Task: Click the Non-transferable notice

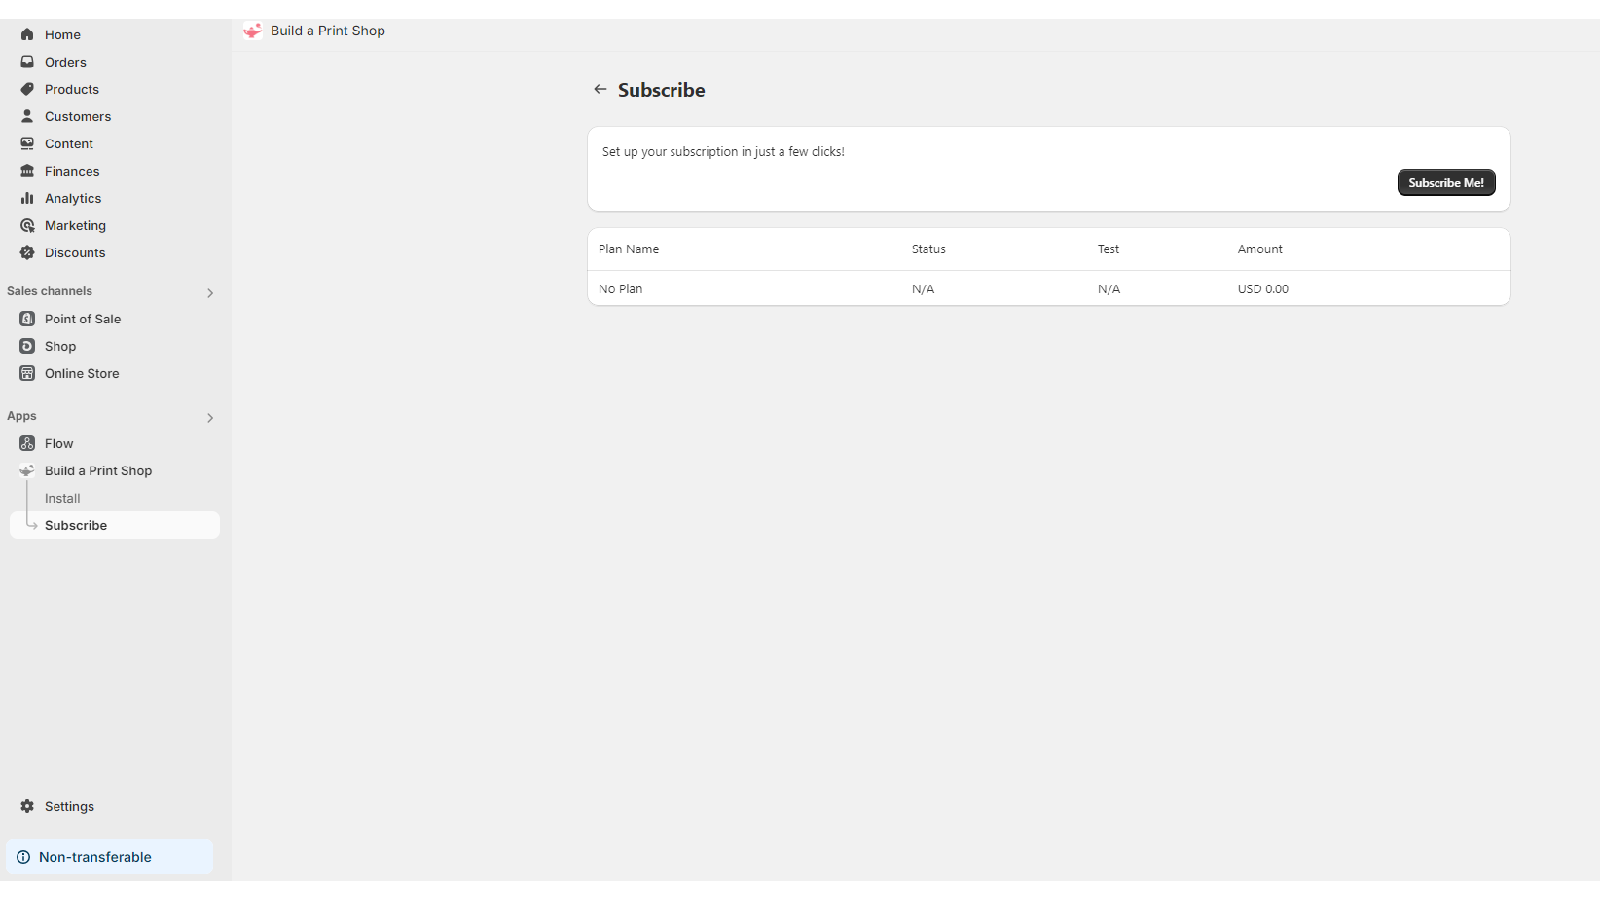Action: [x=95, y=856]
